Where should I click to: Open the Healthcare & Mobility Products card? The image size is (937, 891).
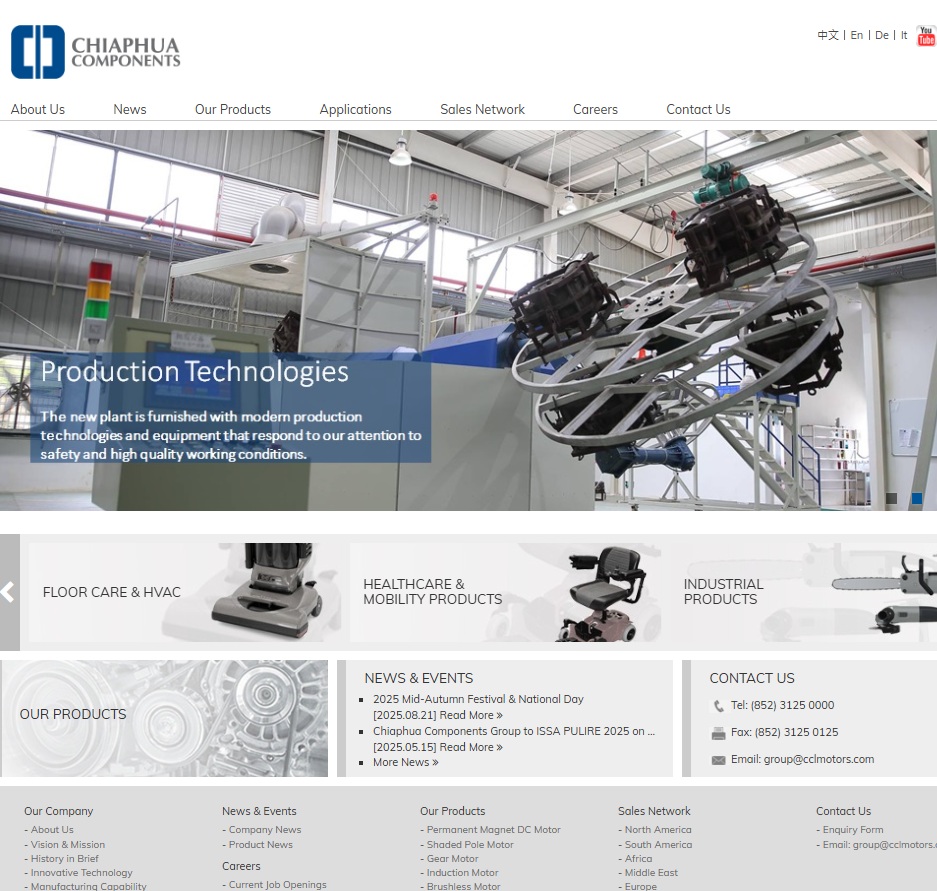click(506, 592)
